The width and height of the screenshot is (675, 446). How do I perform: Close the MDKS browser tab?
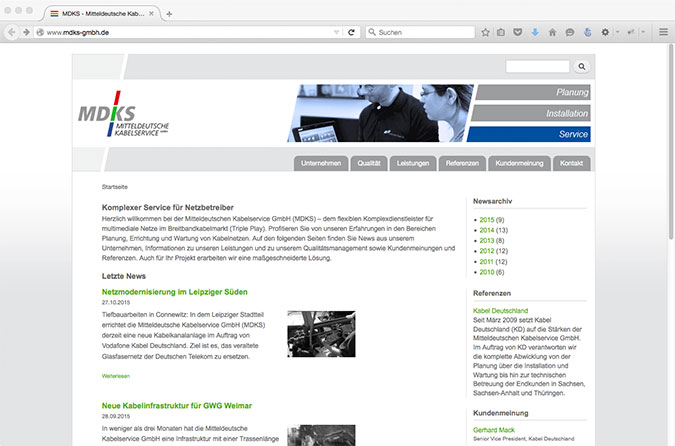pyautogui.click(x=152, y=14)
